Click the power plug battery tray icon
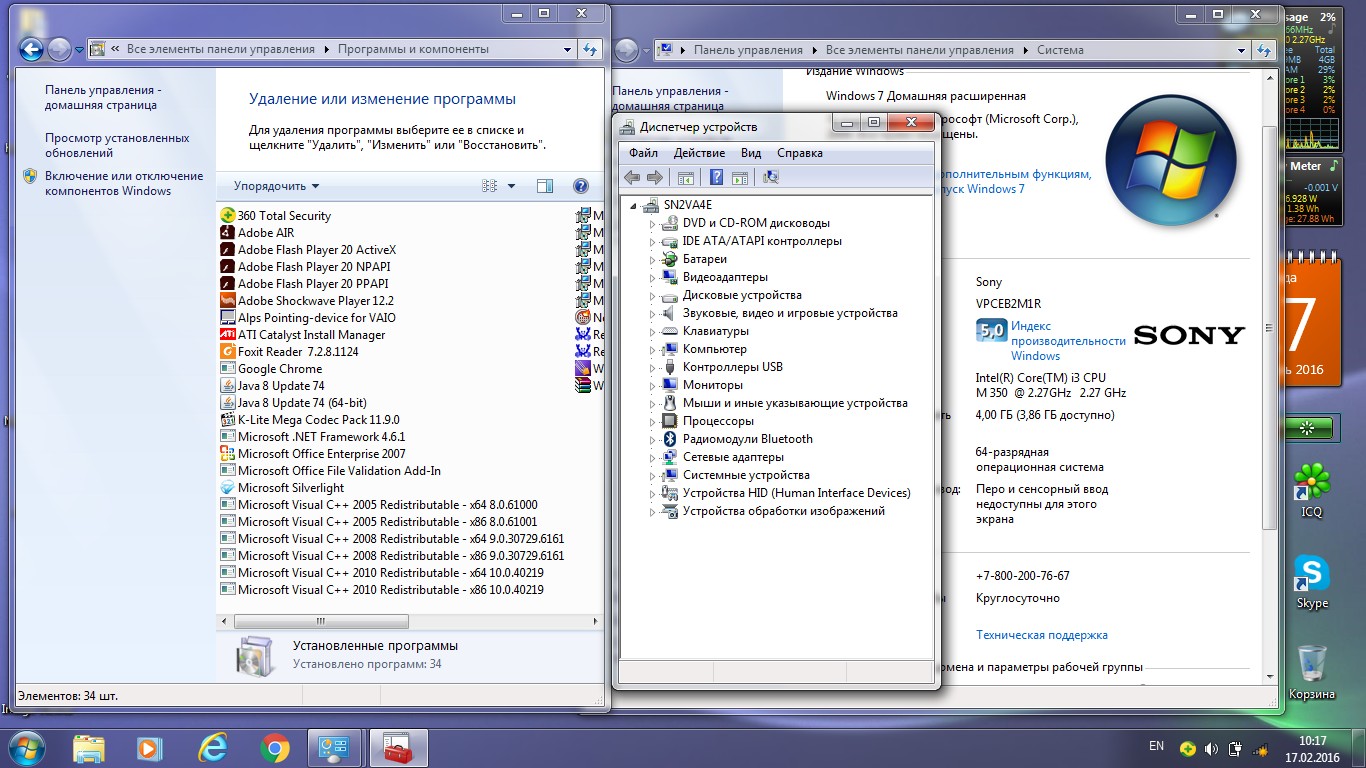 tap(1235, 748)
